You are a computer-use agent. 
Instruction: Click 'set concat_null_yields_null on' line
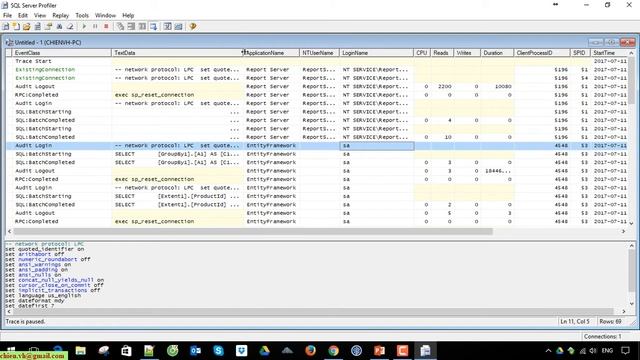coord(55,280)
